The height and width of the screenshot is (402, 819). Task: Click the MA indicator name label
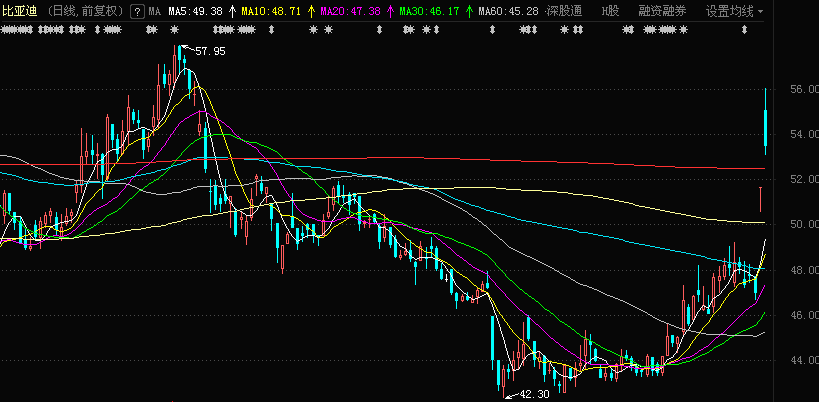(x=155, y=11)
